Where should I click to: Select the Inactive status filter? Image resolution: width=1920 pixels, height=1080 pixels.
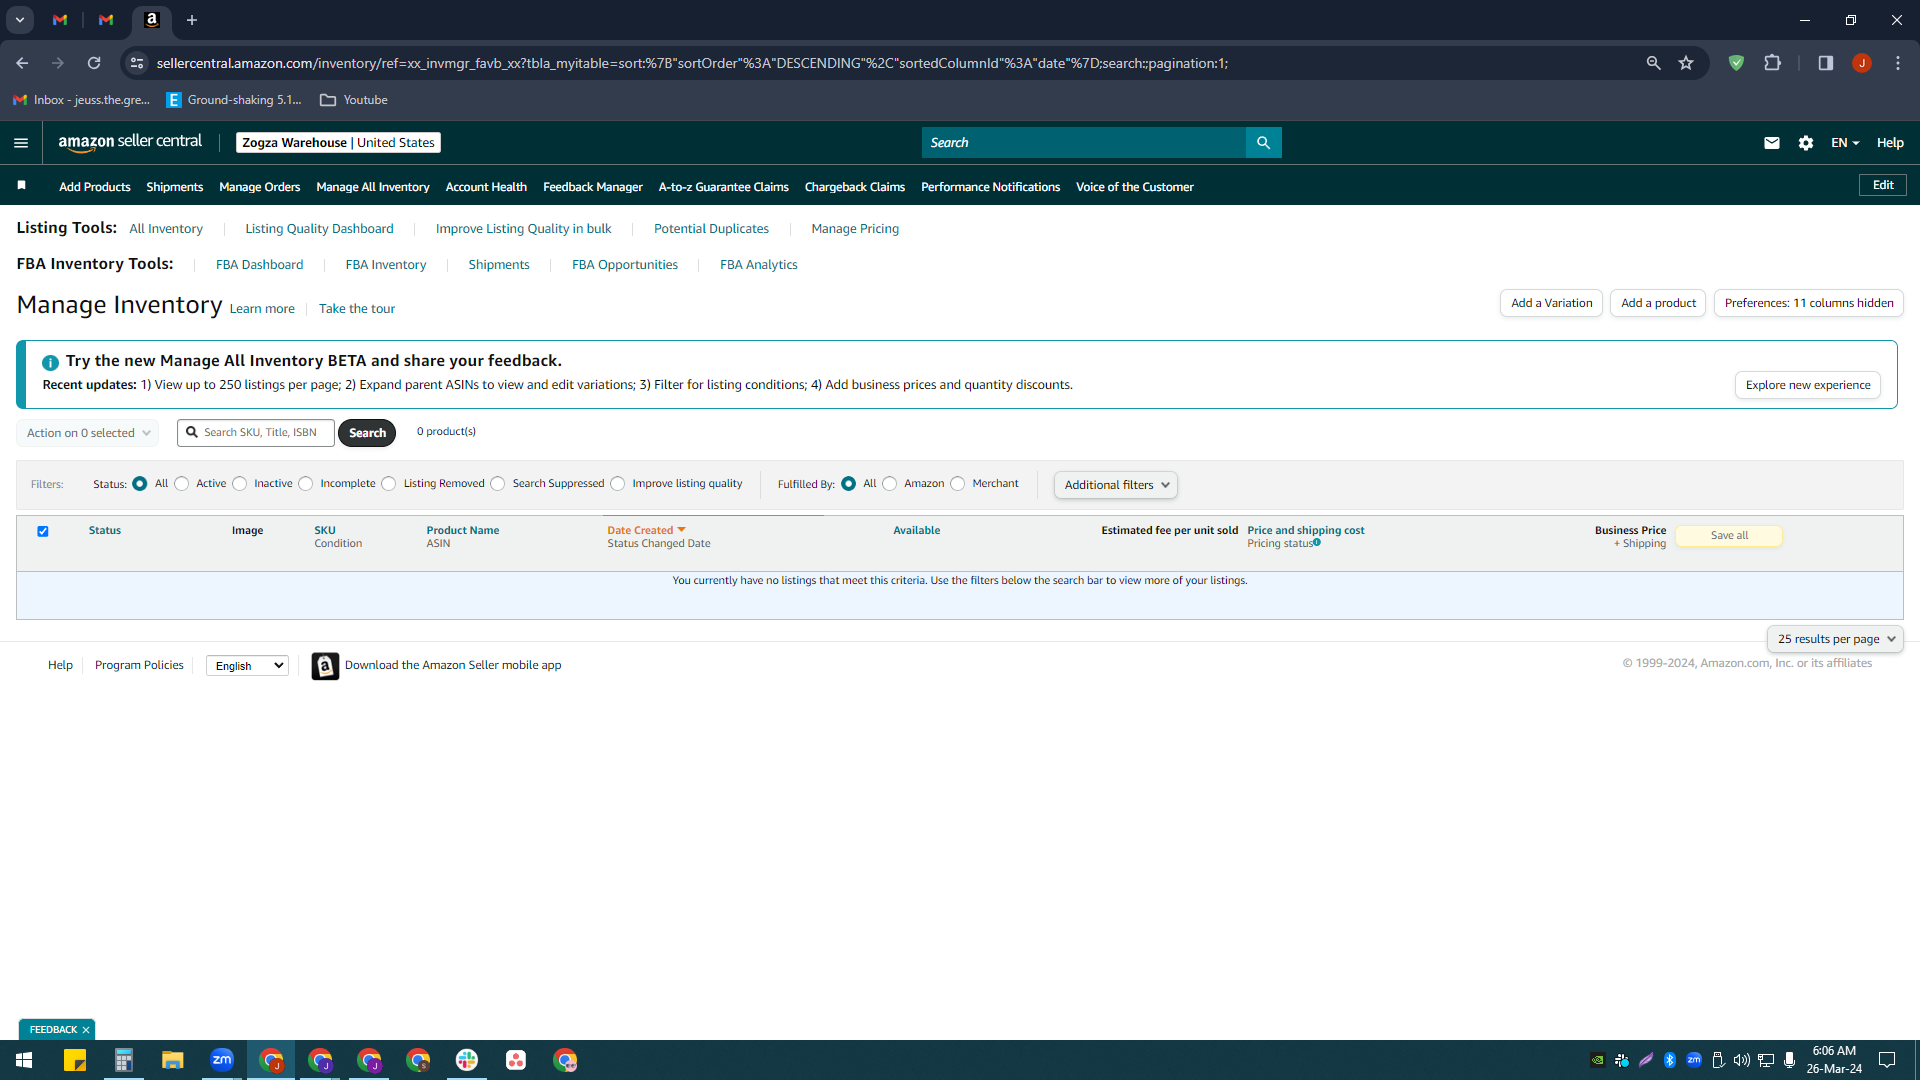pos(239,484)
